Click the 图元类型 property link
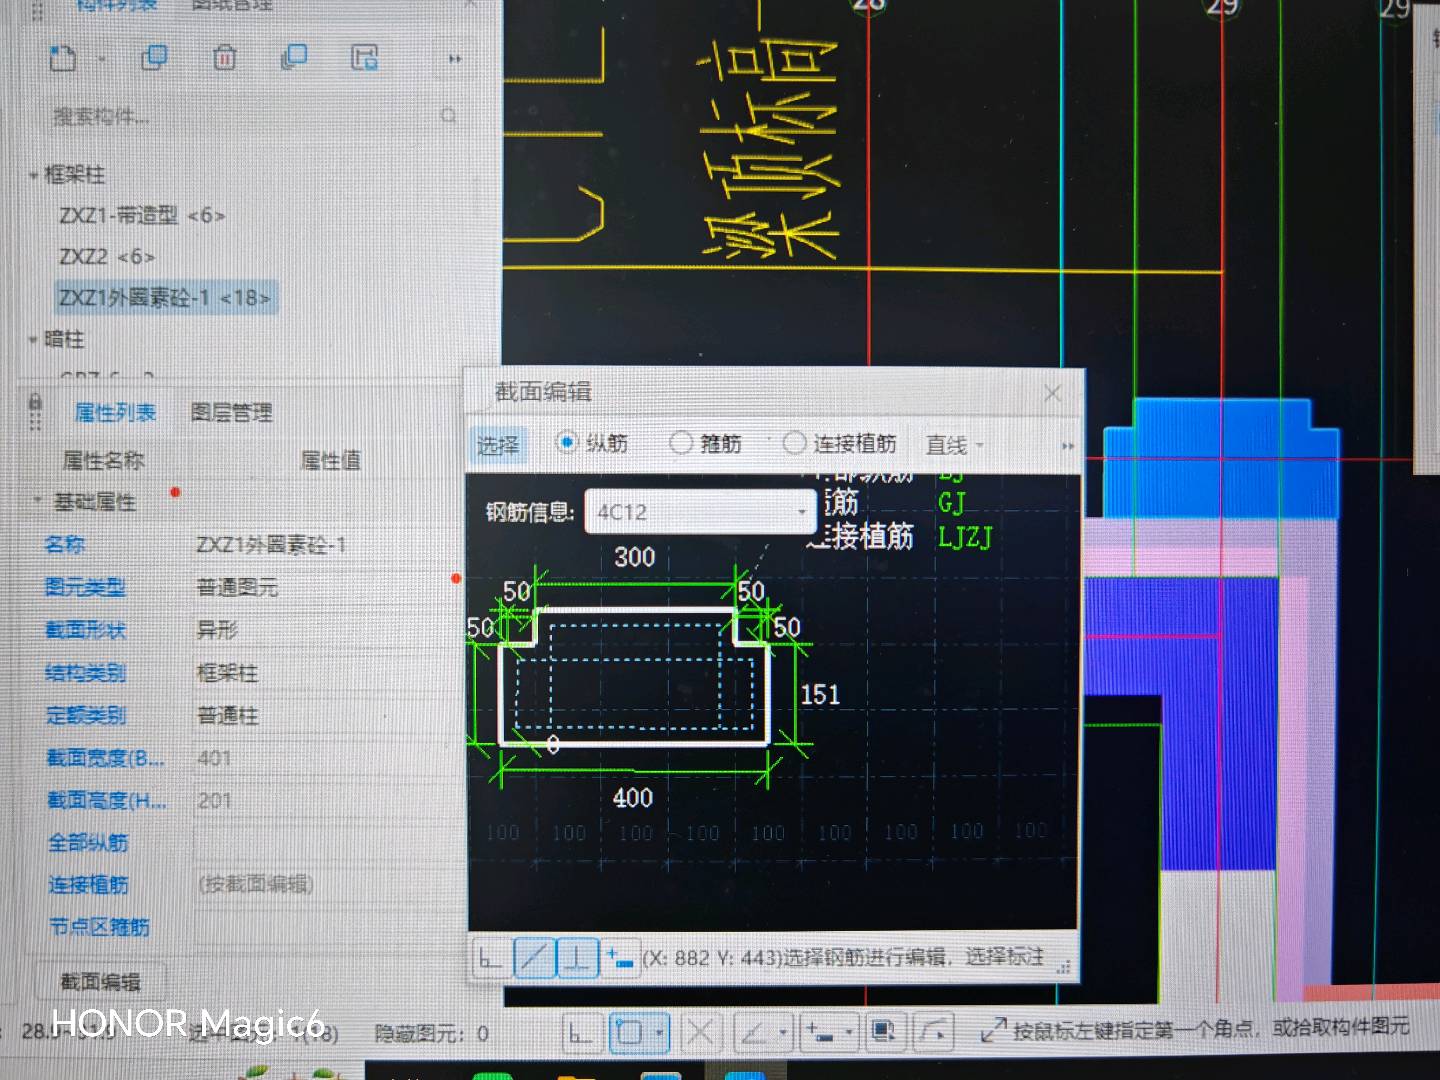The image size is (1440, 1080). (x=85, y=587)
